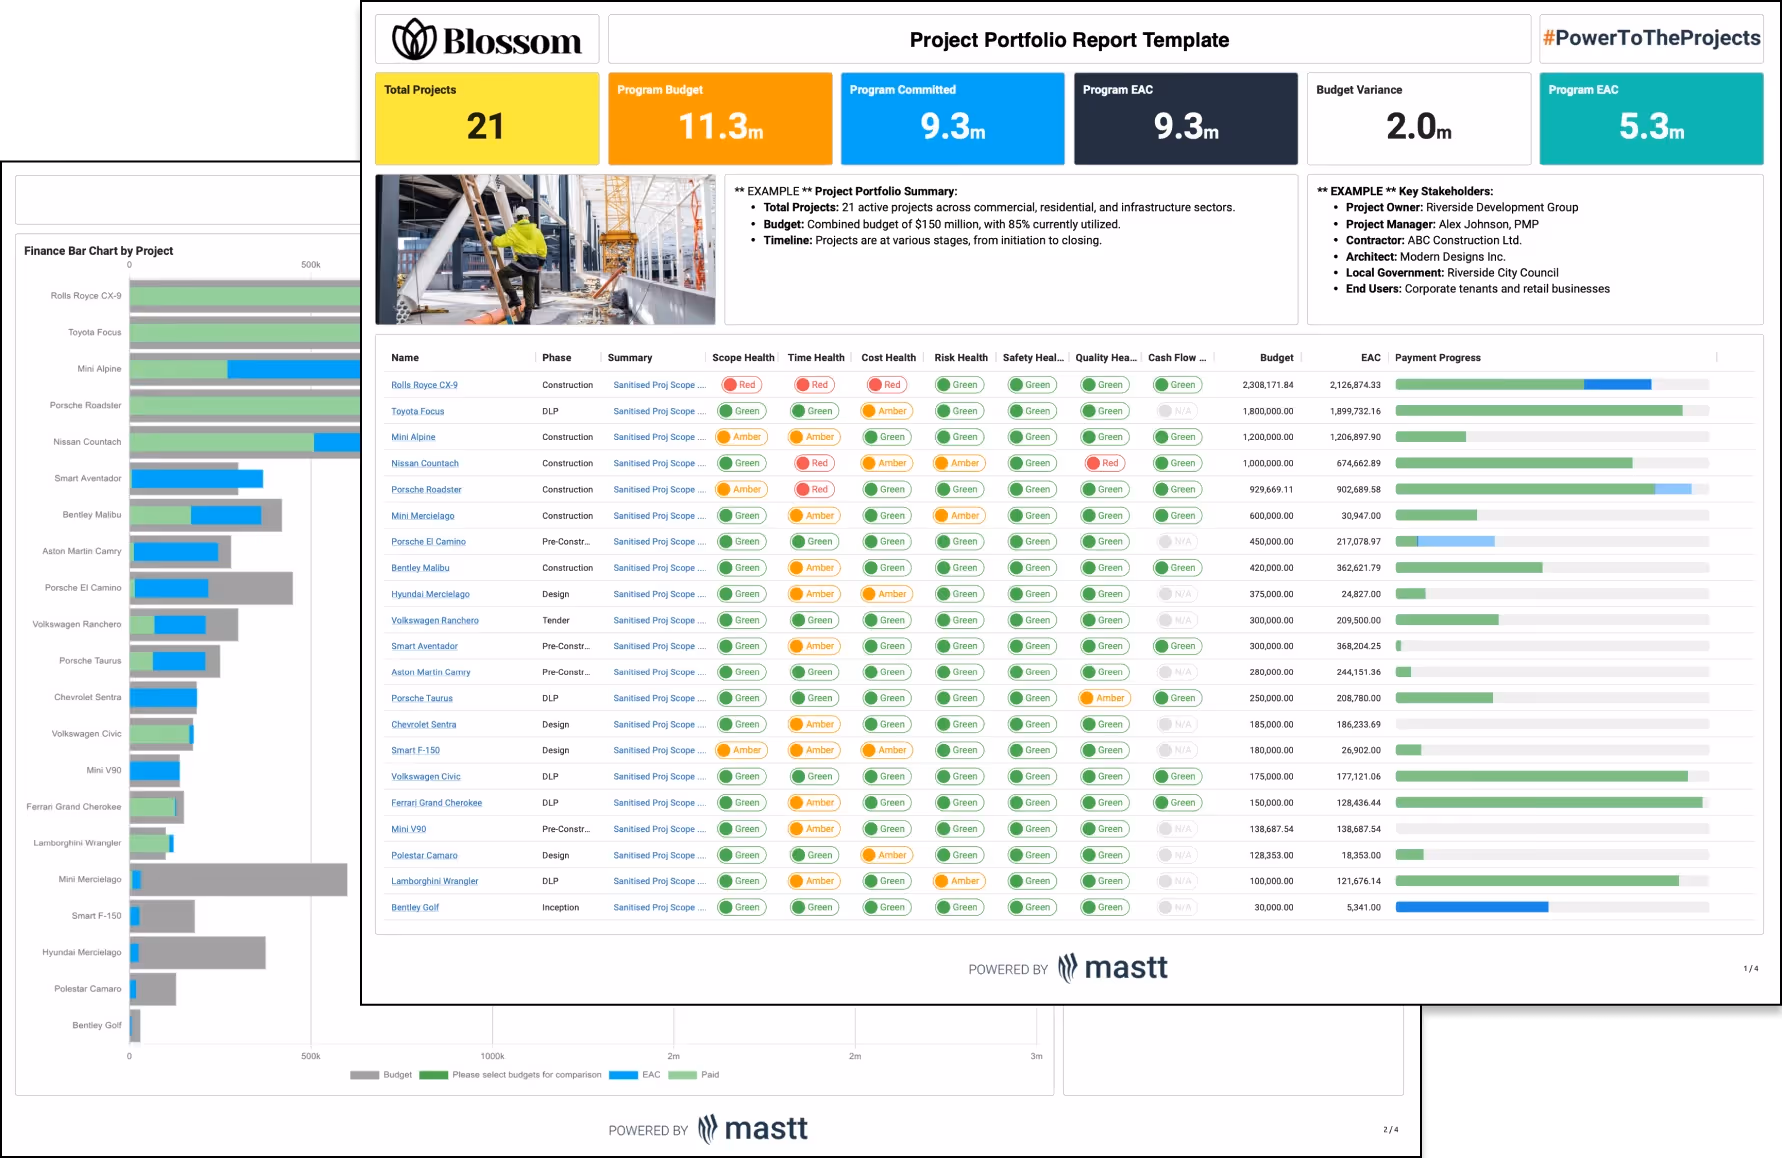Click the Amber scope health badge for Smart F-150
Viewport: 1782px width, 1158px height.
tap(741, 750)
